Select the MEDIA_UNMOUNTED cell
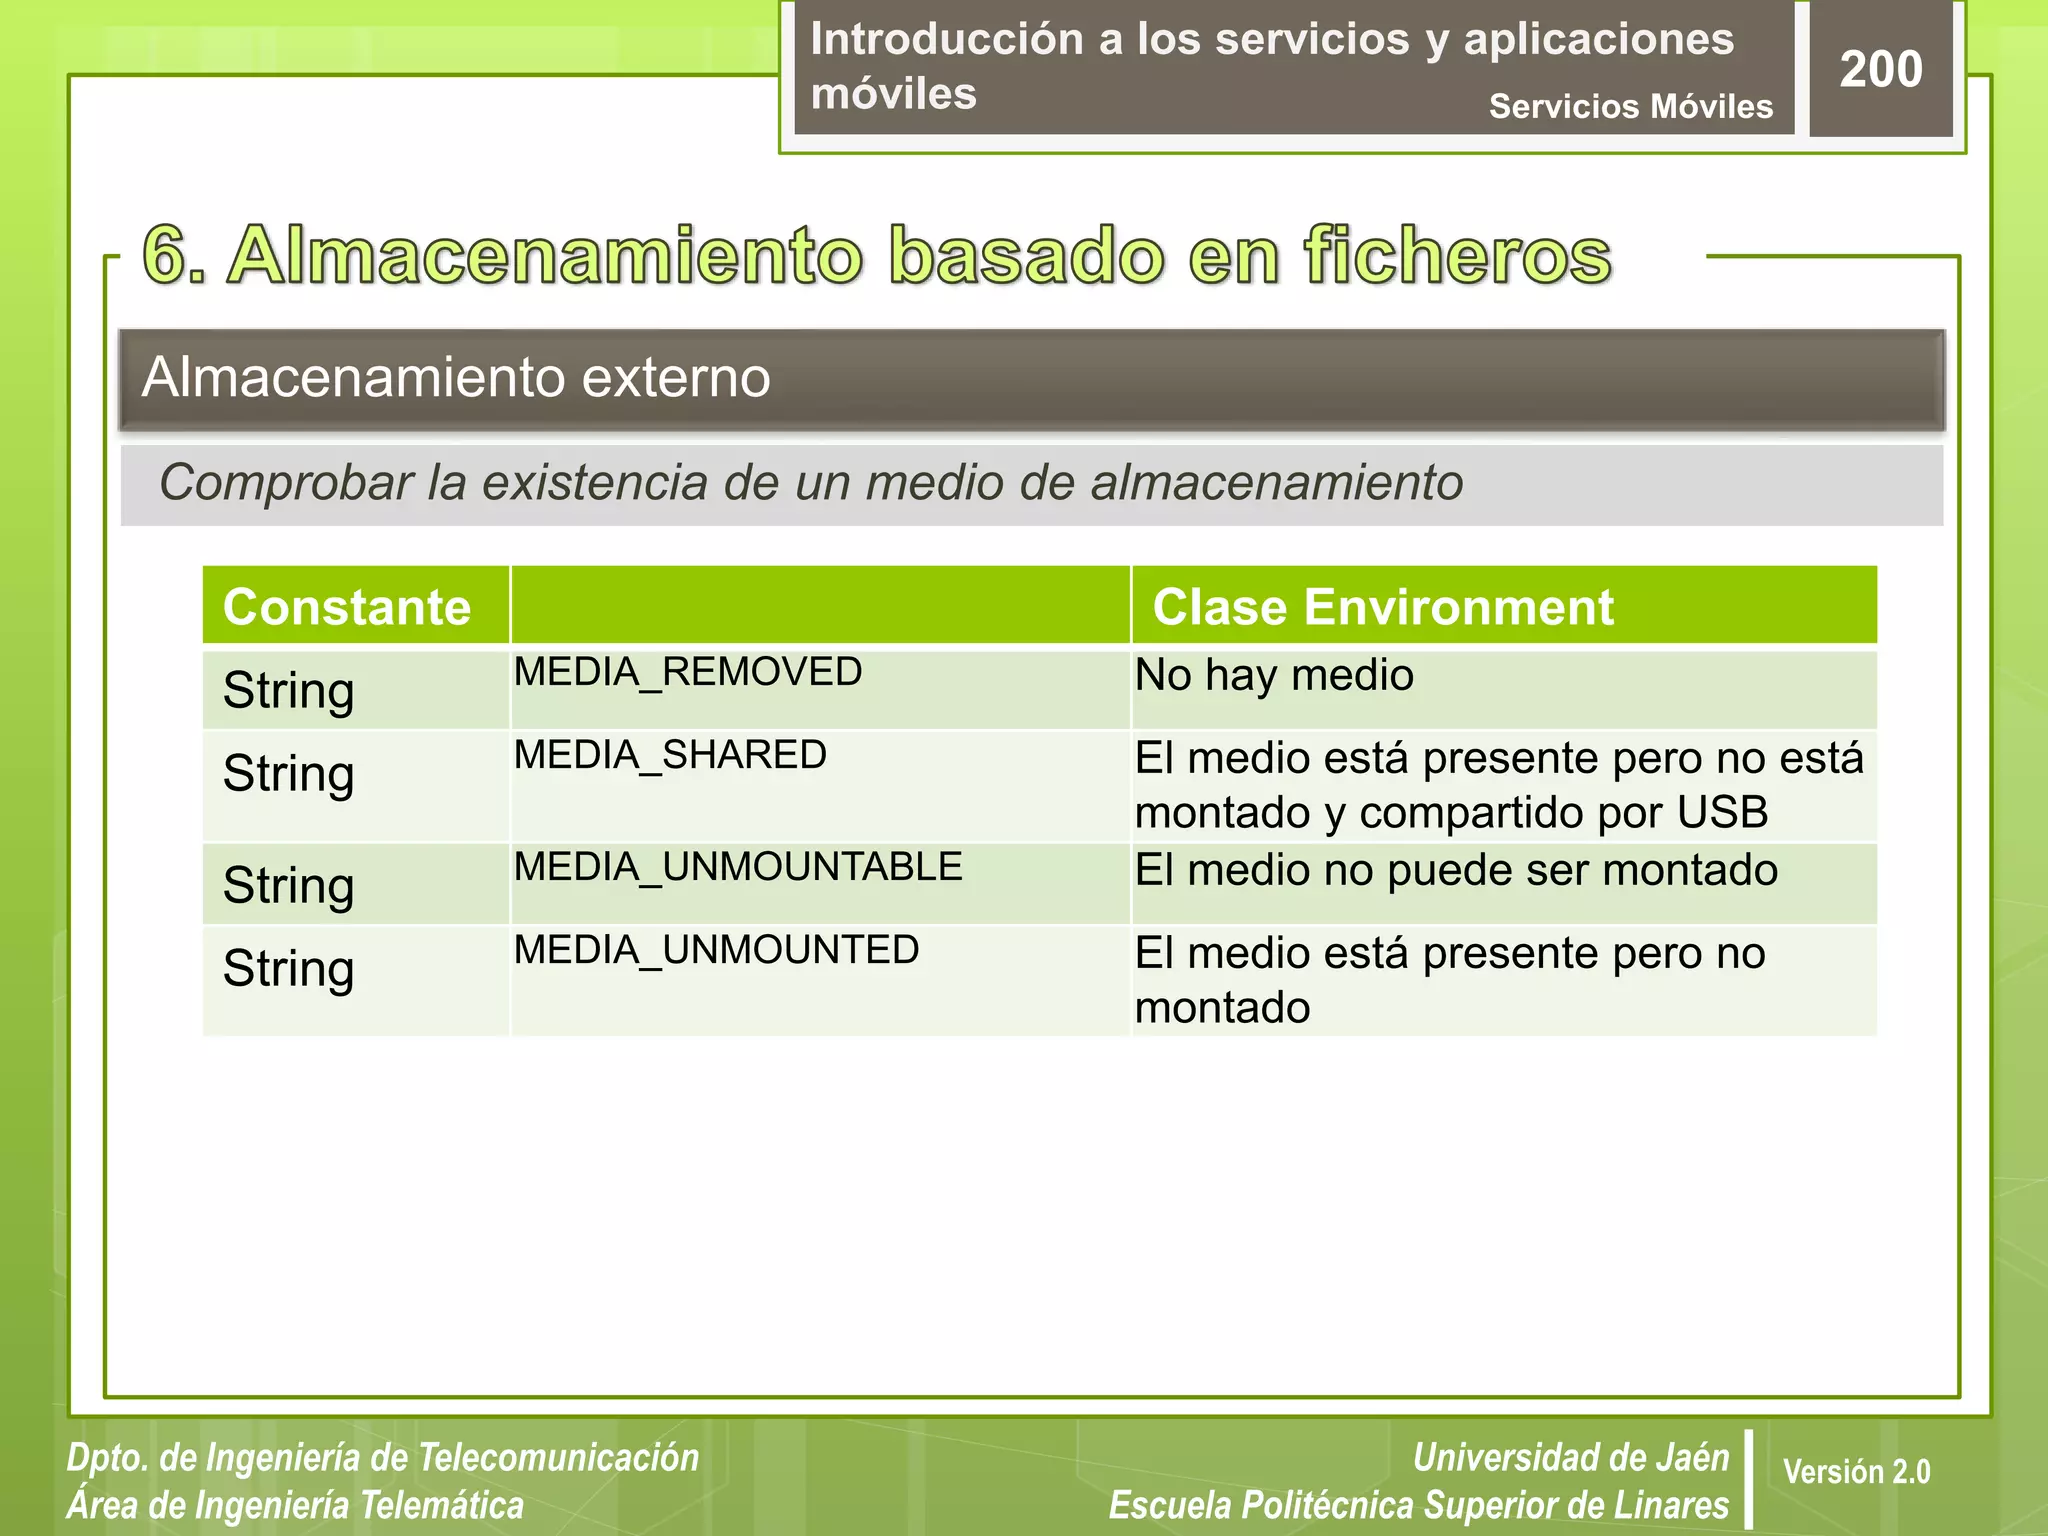 coord(820,981)
